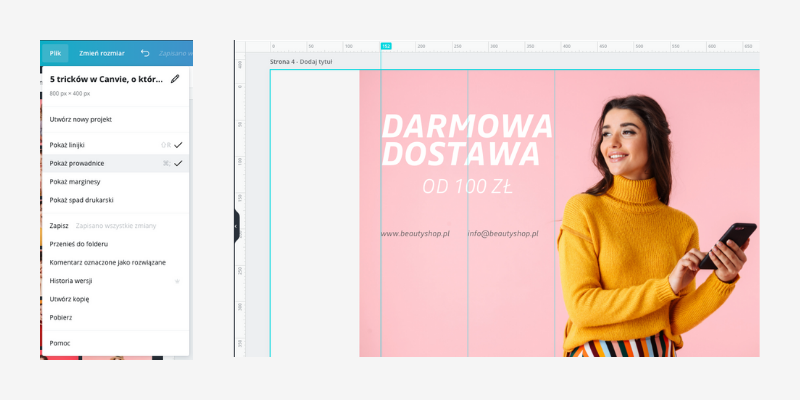Click the 152 guide marker on ruler
The image size is (800, 400).
pos(386,46)
